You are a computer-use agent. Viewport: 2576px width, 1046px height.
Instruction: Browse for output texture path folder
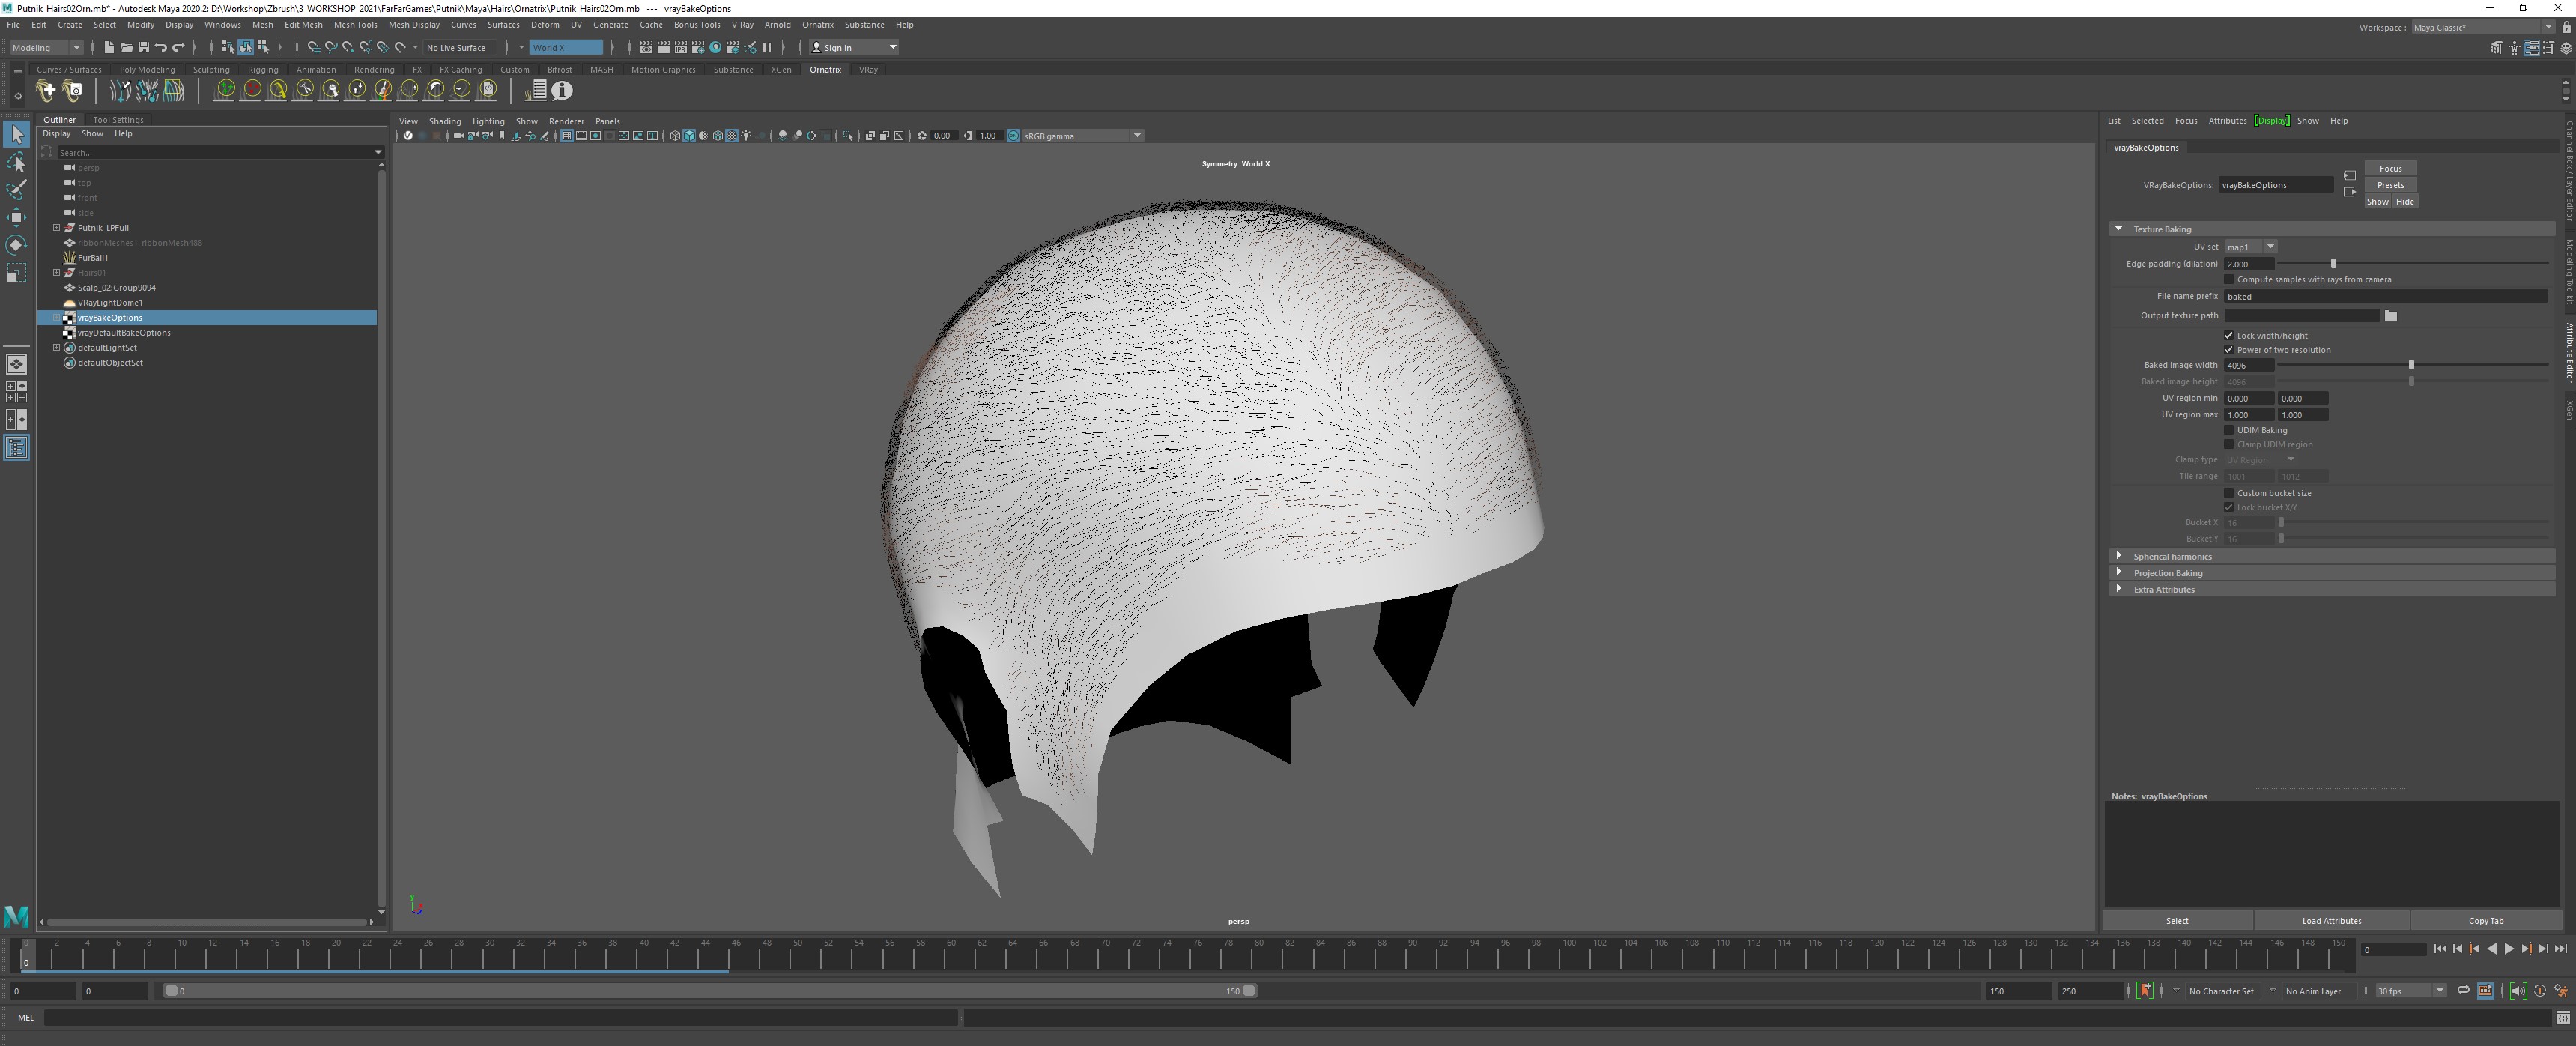[2390, 316]
